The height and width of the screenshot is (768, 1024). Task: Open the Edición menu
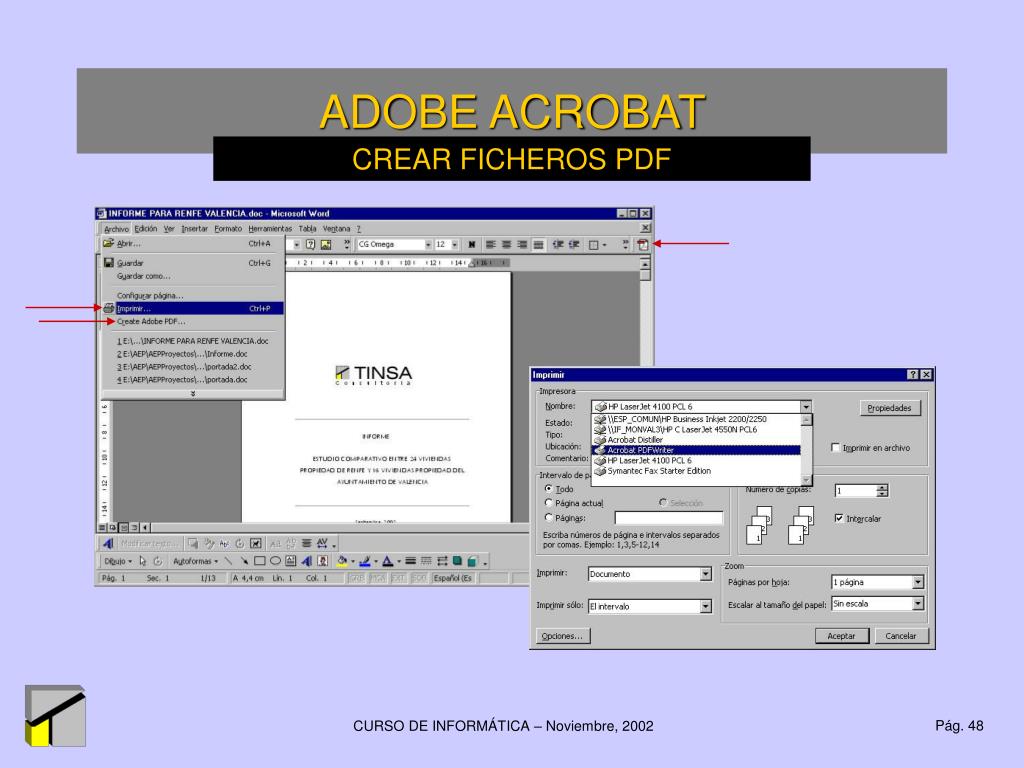[146, 229]
